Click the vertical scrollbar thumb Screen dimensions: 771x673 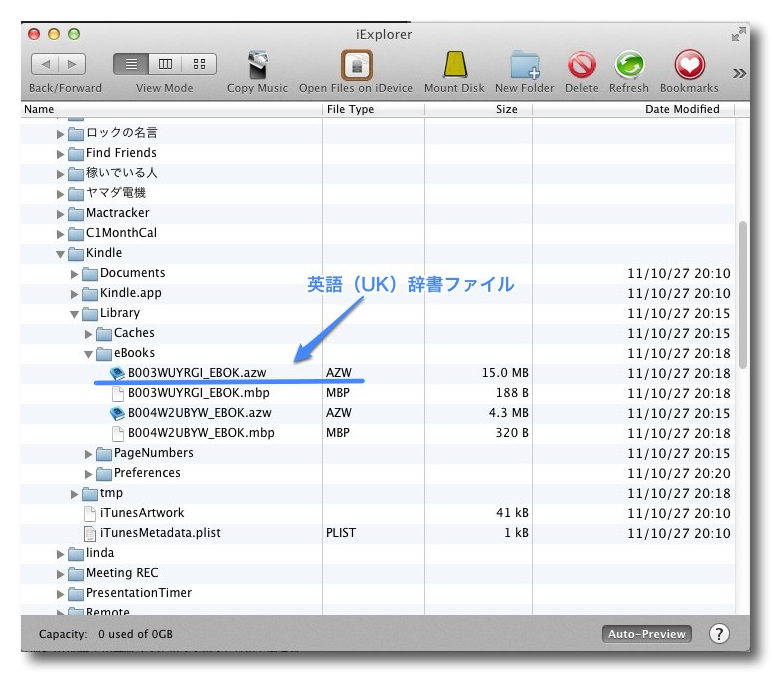pos(742,295)
